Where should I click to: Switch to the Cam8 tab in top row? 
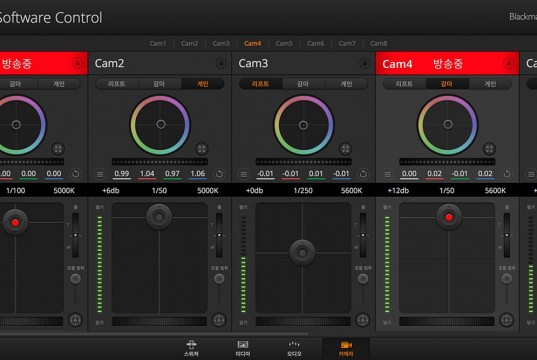pos(378,44)
